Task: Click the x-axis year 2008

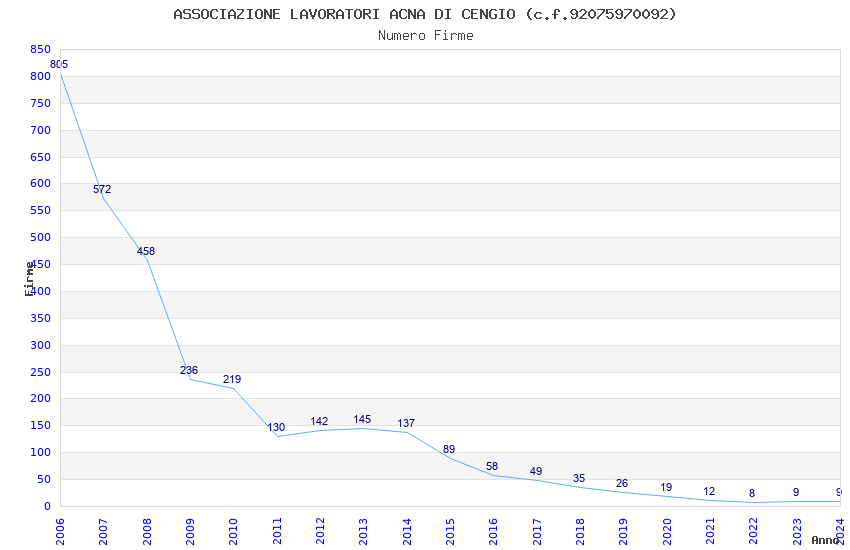Action: coord(146,532)
